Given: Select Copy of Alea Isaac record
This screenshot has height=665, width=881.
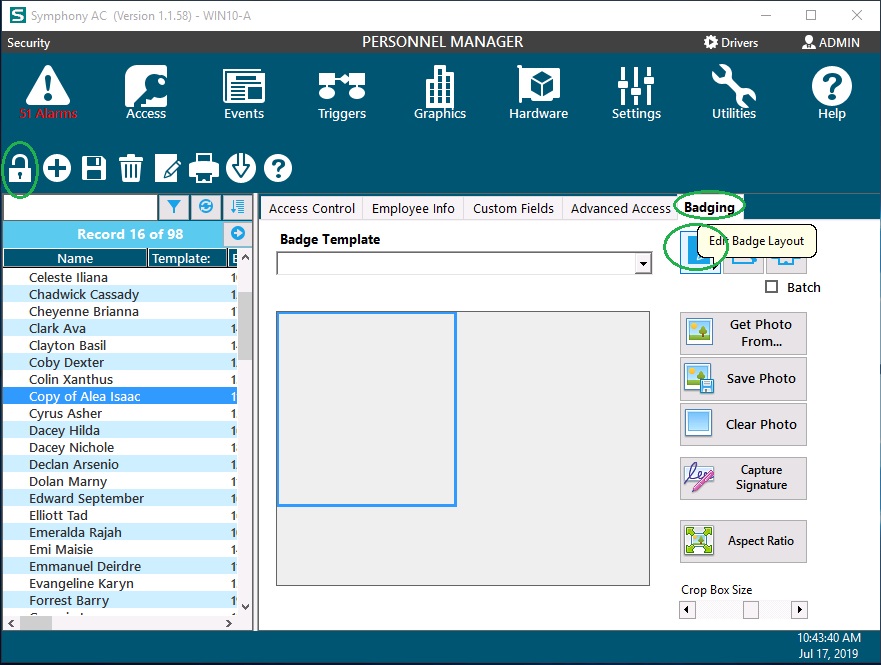Looking at the screenshot, I should pyautogui.click(x=120, y=397).
